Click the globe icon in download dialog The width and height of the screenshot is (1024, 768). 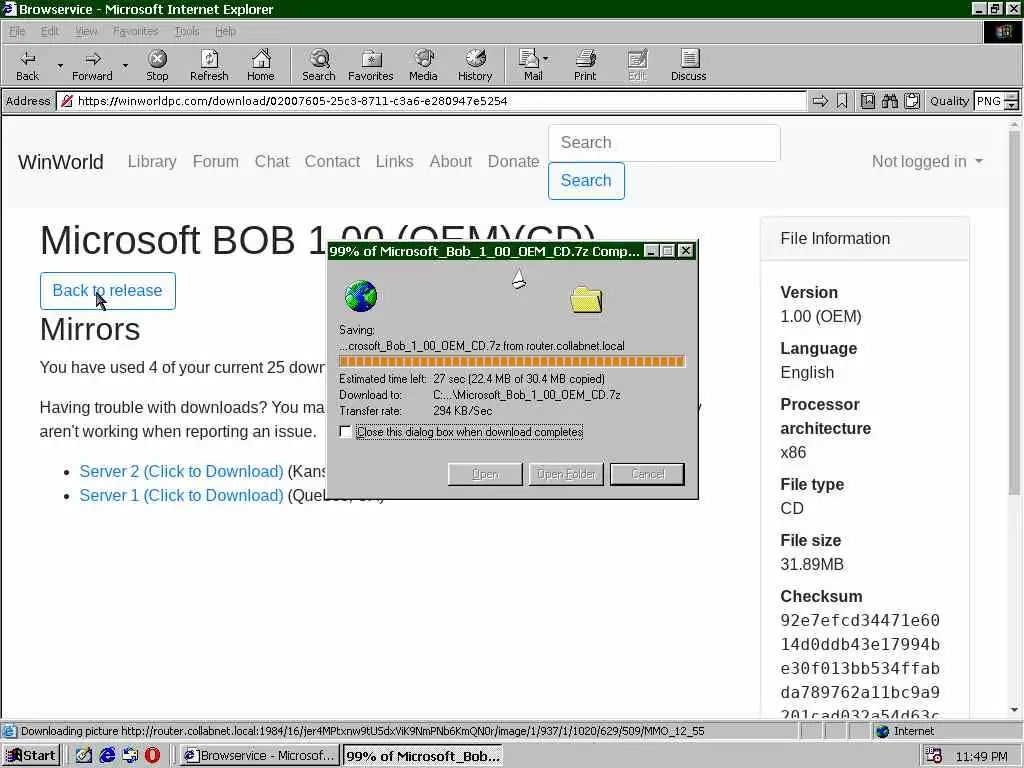click(360, 296)
